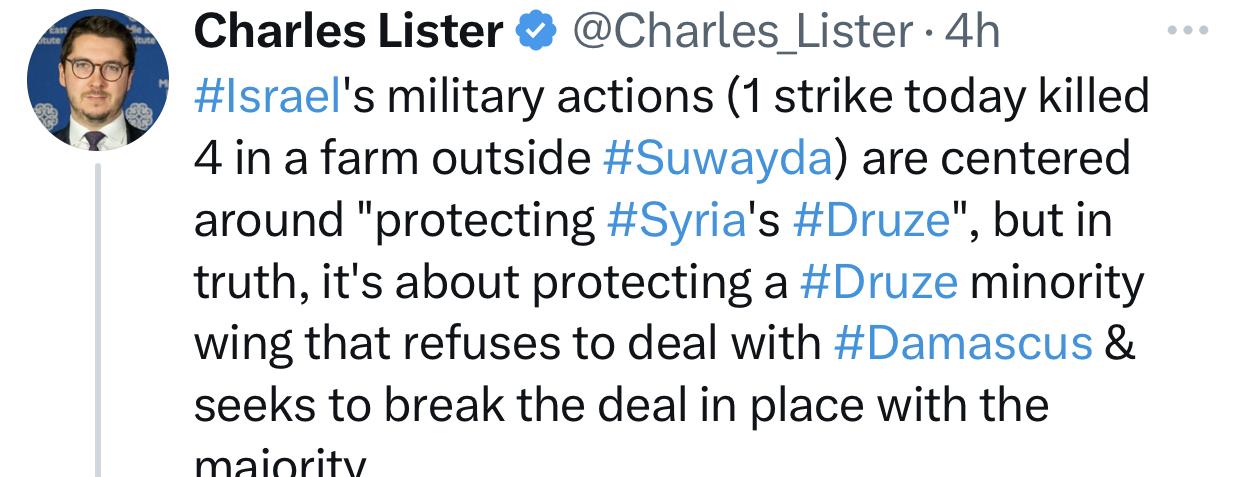Click the phrase "1 strike today killed"
1242x477 pixels.
tap(939, 97)
